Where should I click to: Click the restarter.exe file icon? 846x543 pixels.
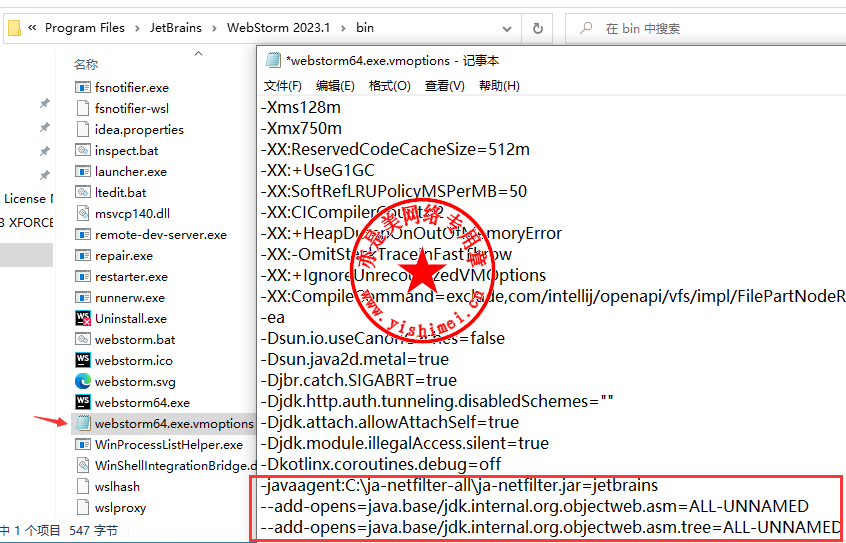pyautogui.click(x=83, y=276)
